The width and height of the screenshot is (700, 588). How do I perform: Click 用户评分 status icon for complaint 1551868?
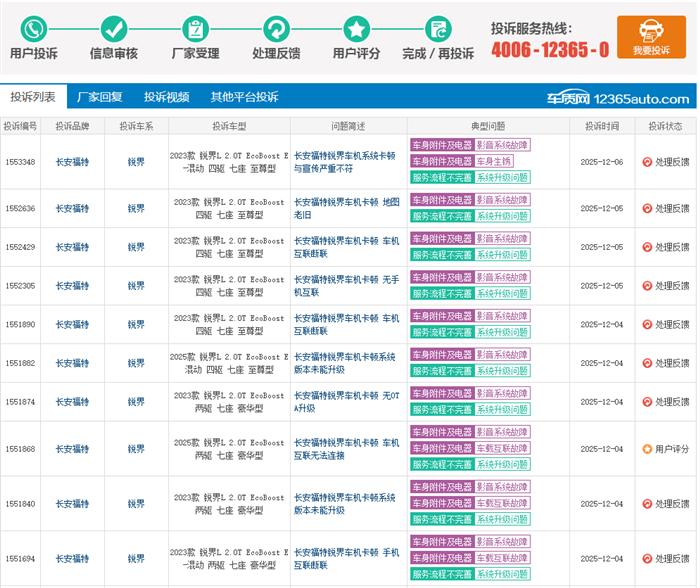647,450
